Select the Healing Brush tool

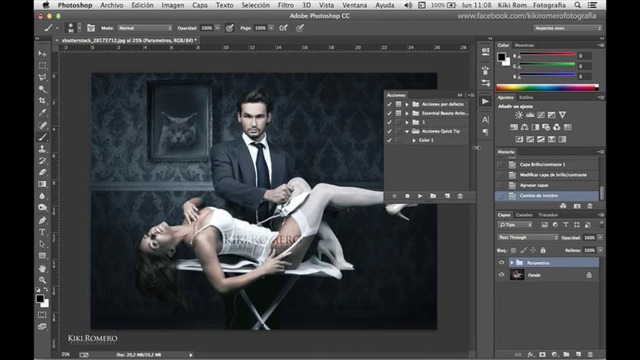[x=42, y=125]
